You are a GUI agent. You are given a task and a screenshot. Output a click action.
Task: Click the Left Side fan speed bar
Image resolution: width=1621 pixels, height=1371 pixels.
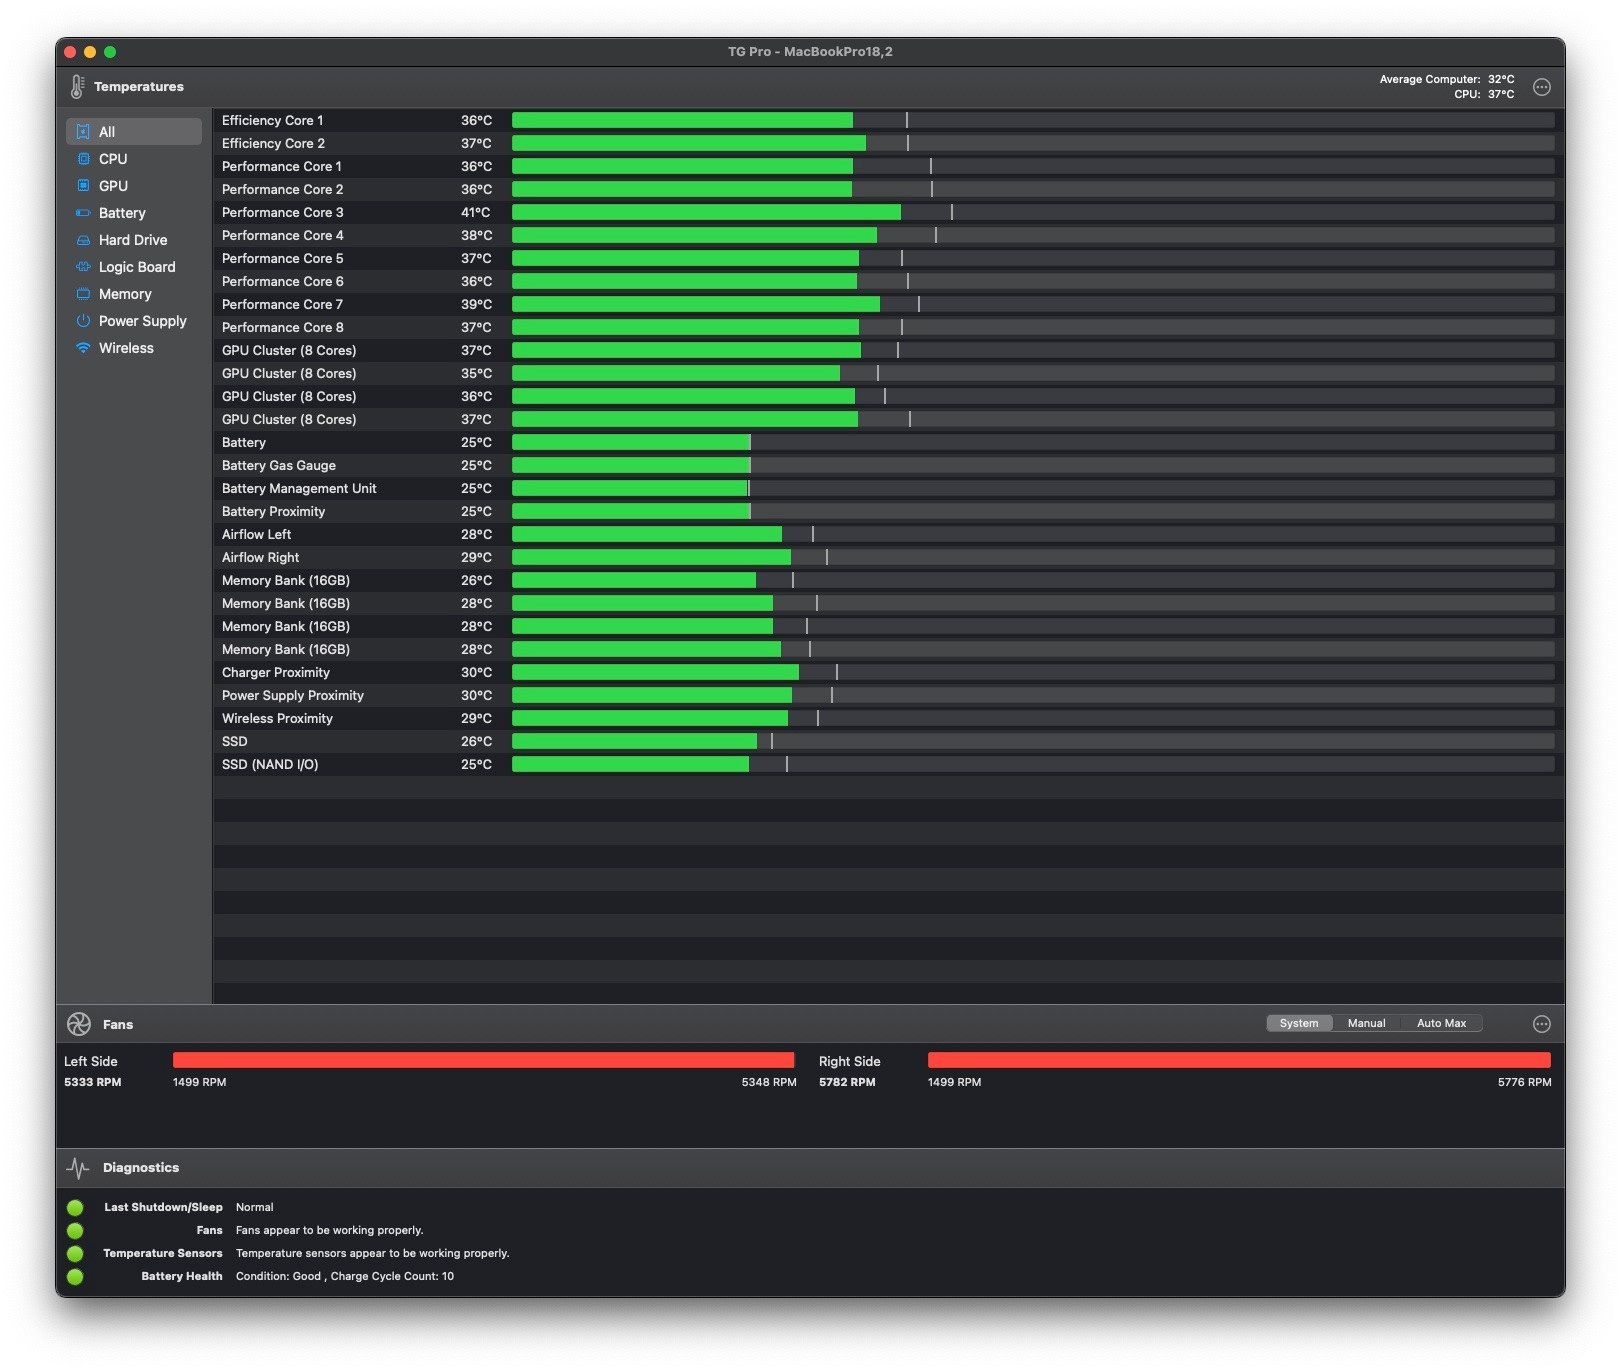click(484, 1060)
